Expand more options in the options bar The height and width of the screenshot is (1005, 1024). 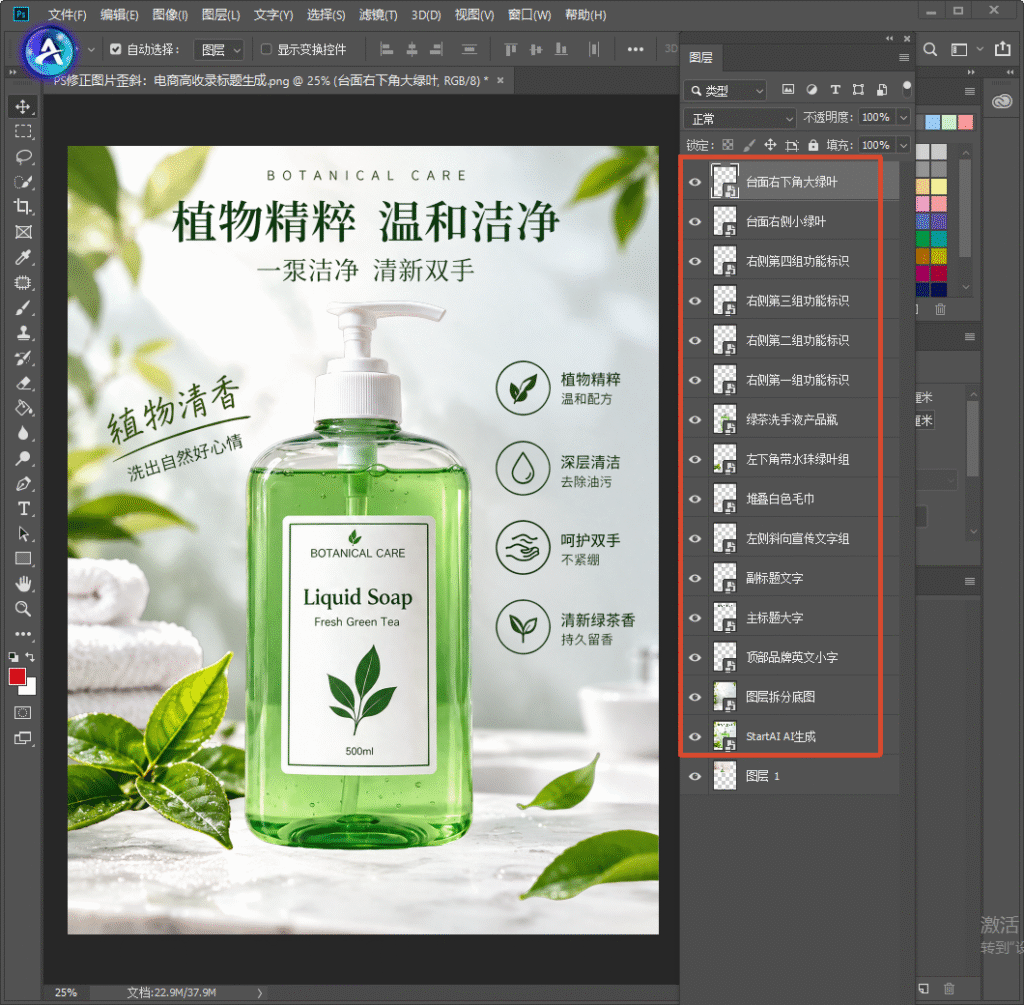(x=635, y=49)
